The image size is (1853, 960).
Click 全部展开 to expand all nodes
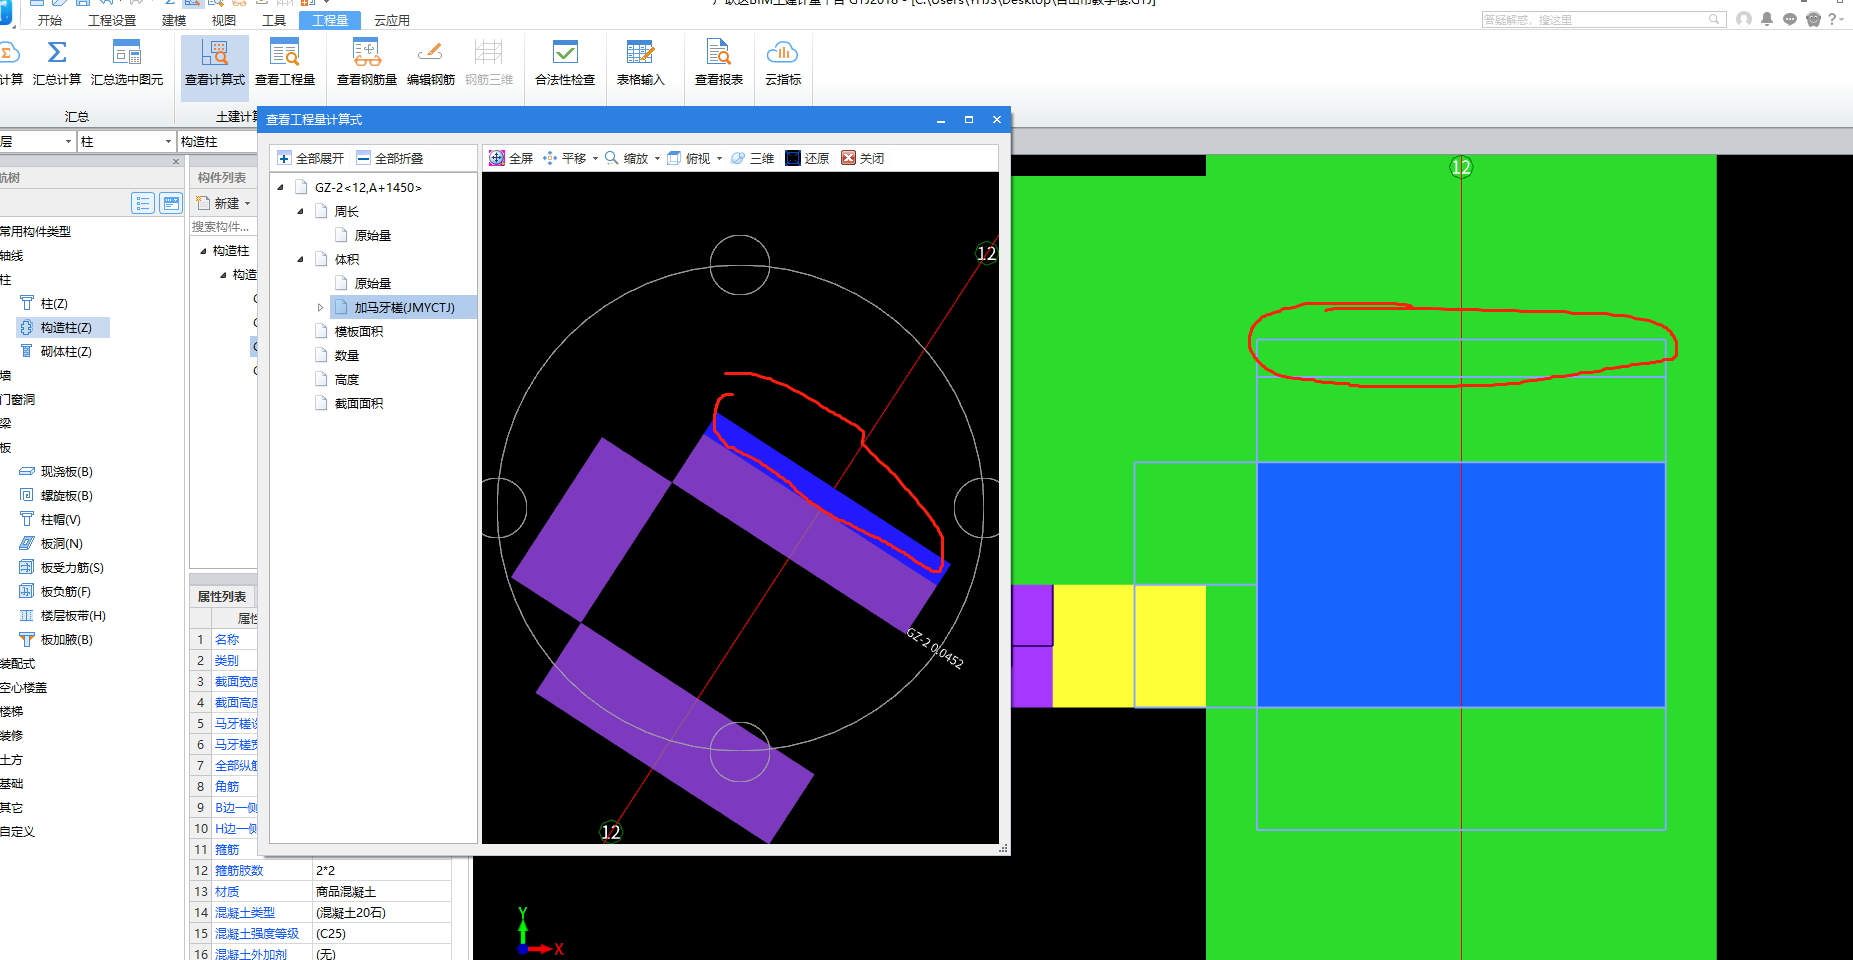[x=311, y=158]
